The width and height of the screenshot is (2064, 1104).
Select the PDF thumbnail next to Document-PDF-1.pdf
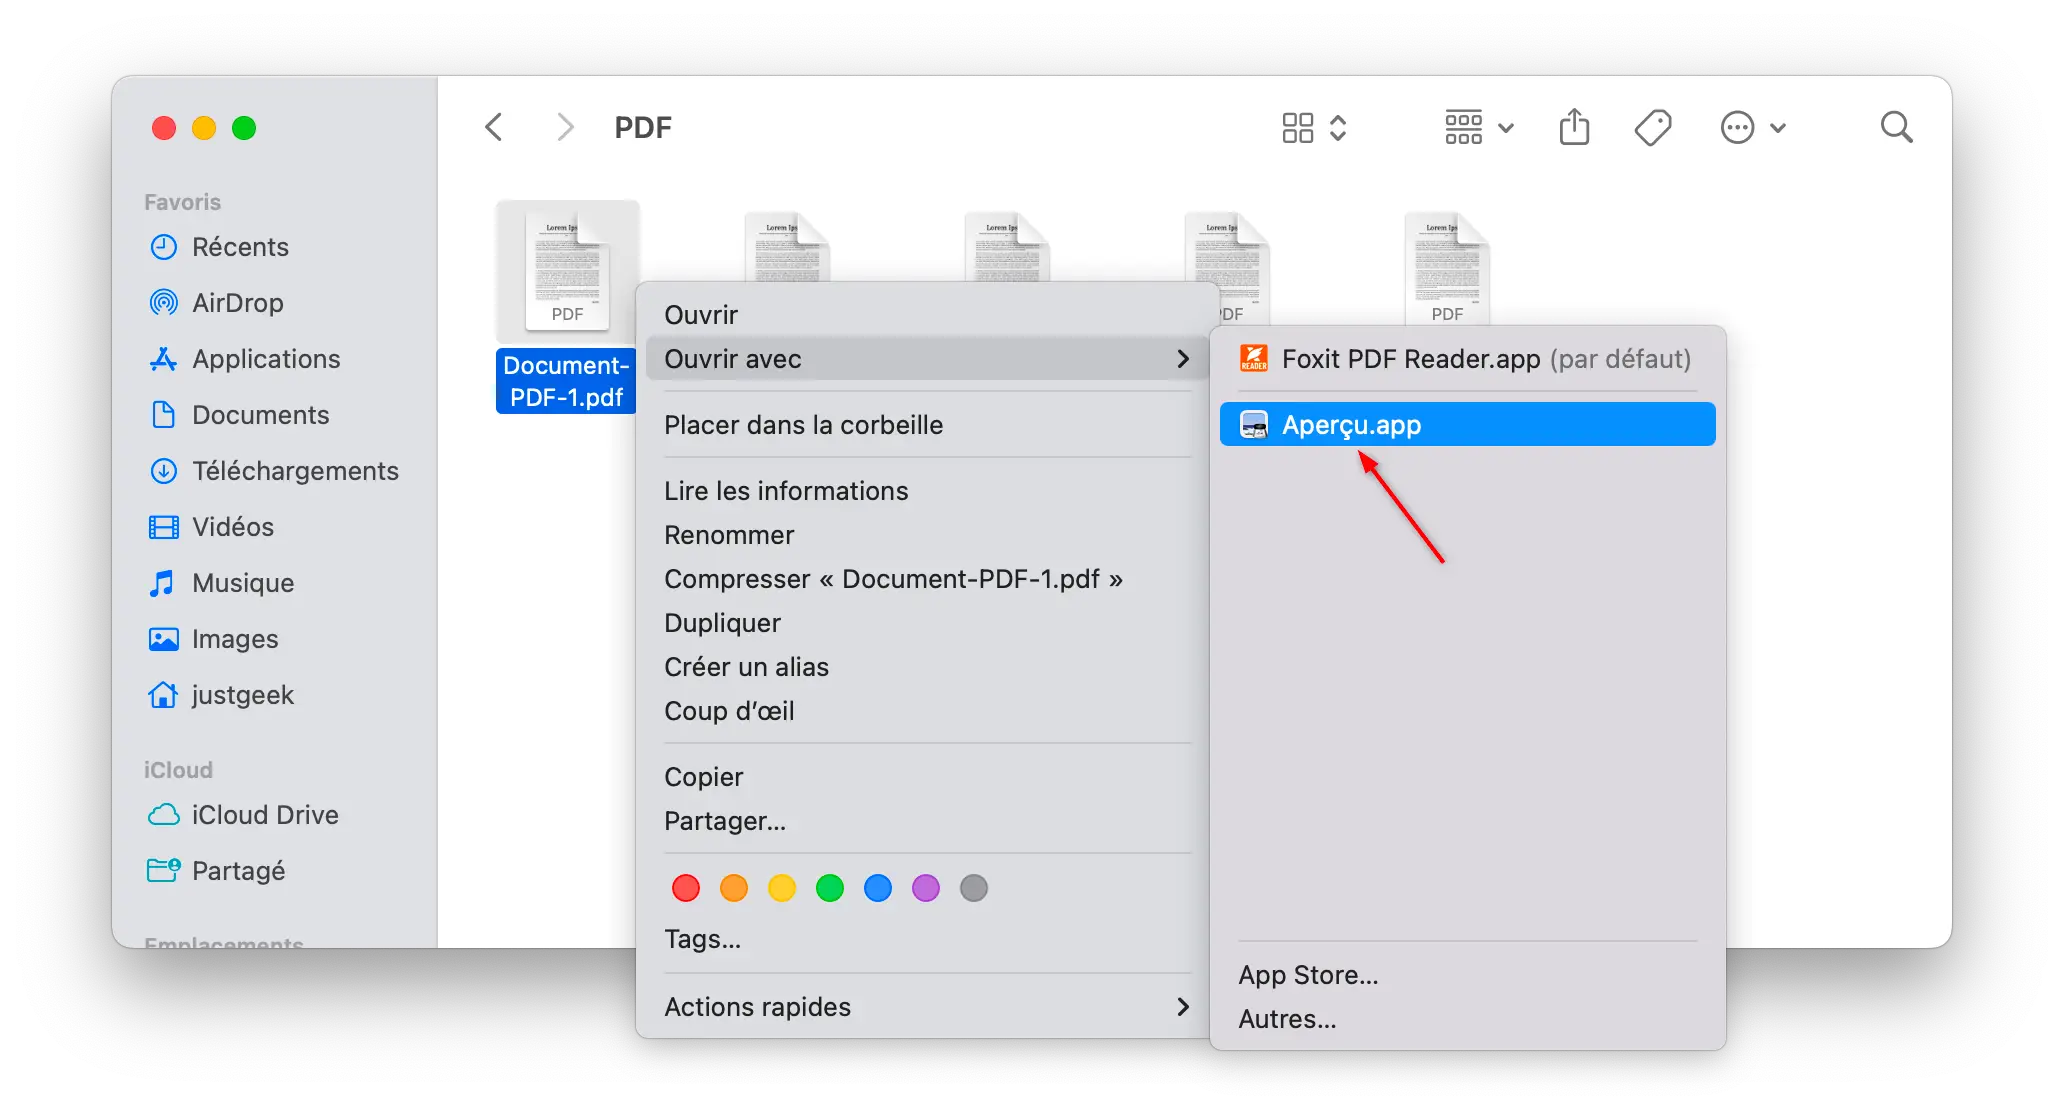pos(787,246)
